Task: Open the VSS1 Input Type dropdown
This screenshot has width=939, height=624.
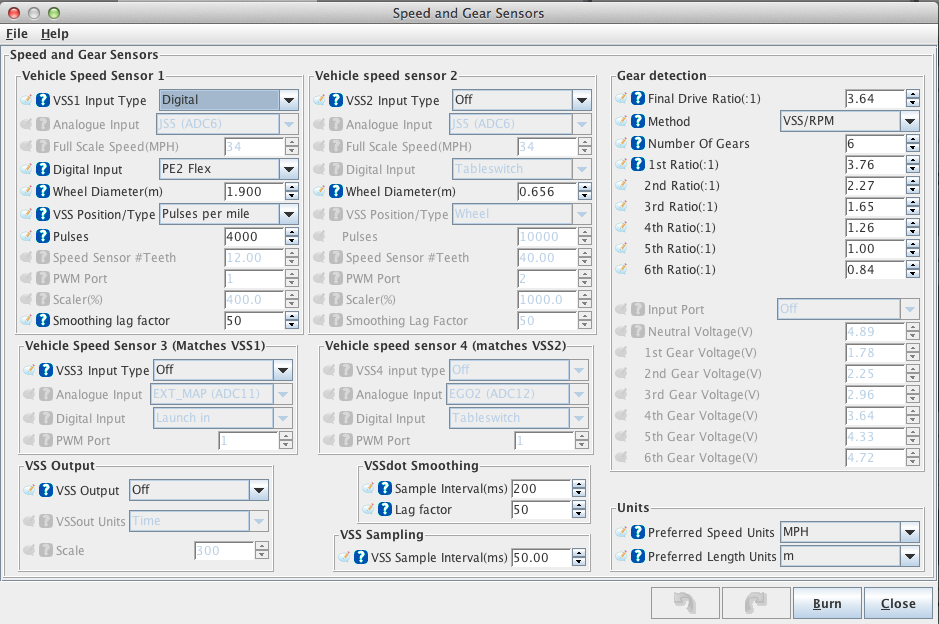Action: click(x=288, y=100)
